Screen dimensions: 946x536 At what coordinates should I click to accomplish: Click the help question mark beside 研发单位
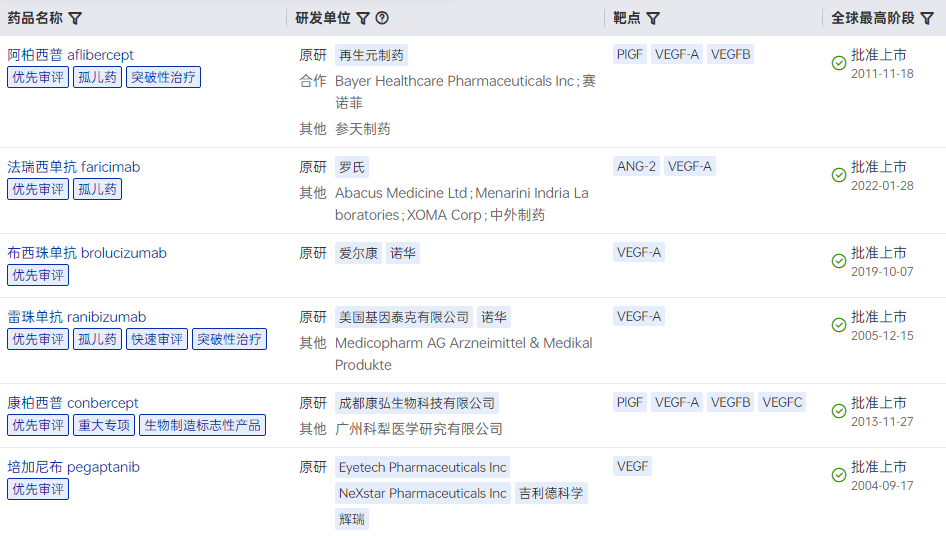point(382,18)
